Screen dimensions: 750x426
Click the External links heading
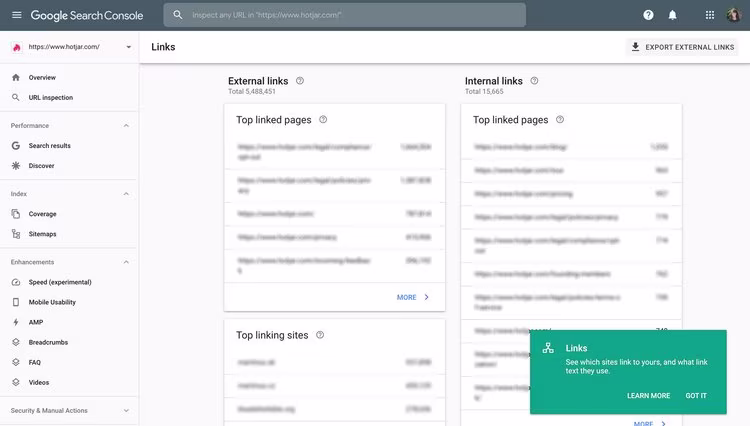(258, 81)
